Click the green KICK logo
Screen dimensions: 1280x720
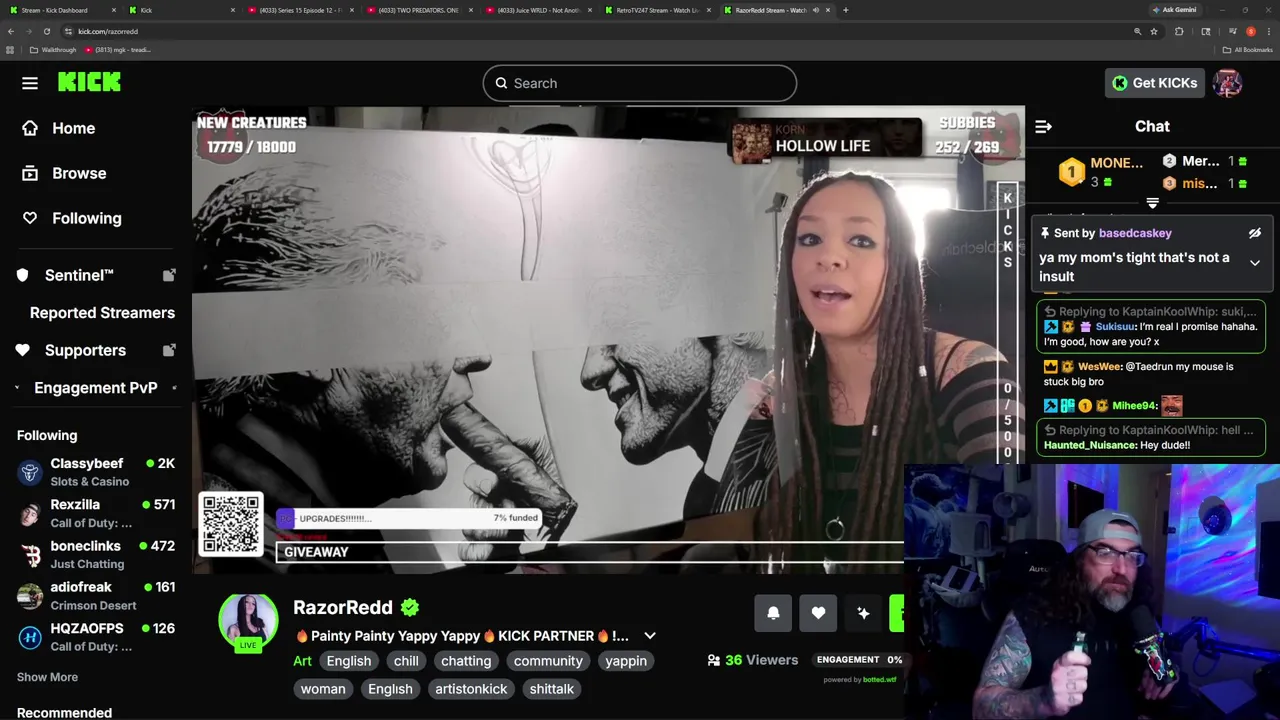89,83
